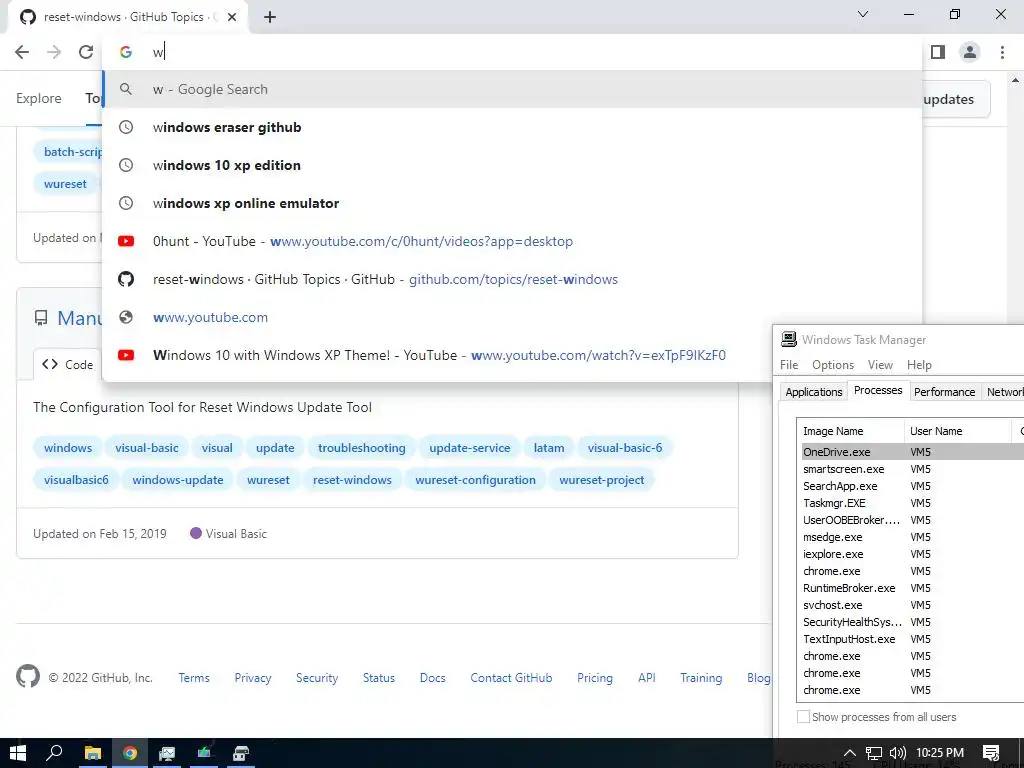This screenshot has width=1024, height=768.
Task: Select the 'w - Google Search' suggestion
Action: pos(513,89)
